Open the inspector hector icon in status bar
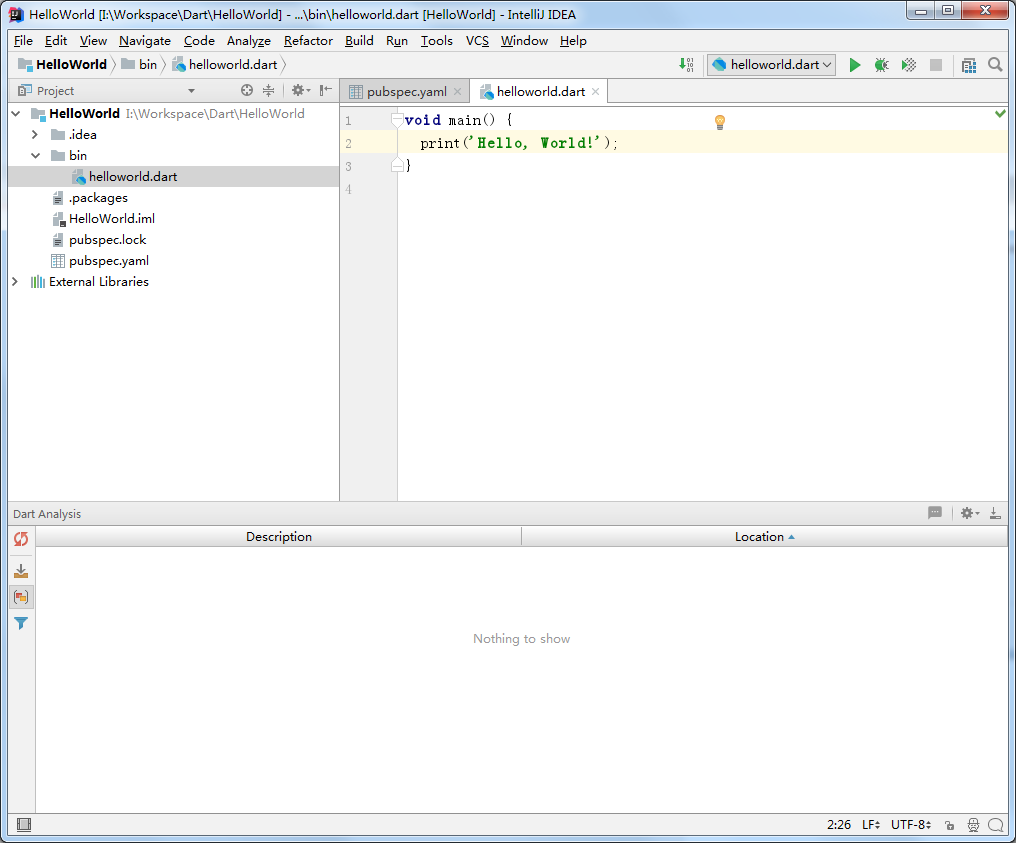Screen dimensions: 1016x843 tap(973, 825)
